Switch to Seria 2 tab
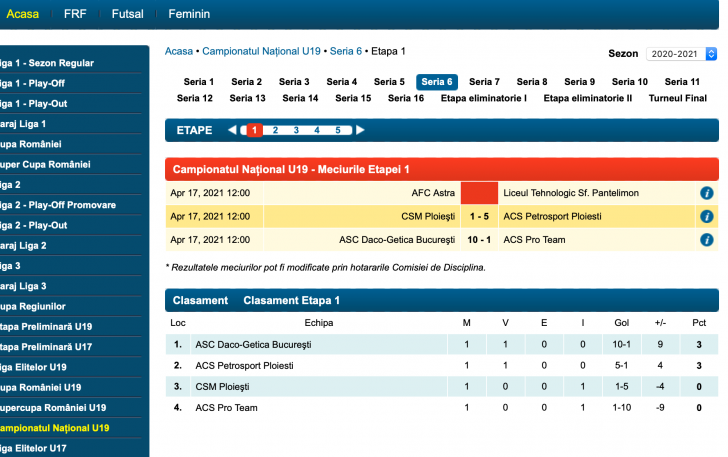This screenshot has width=728, height=457. coord(247,82)
